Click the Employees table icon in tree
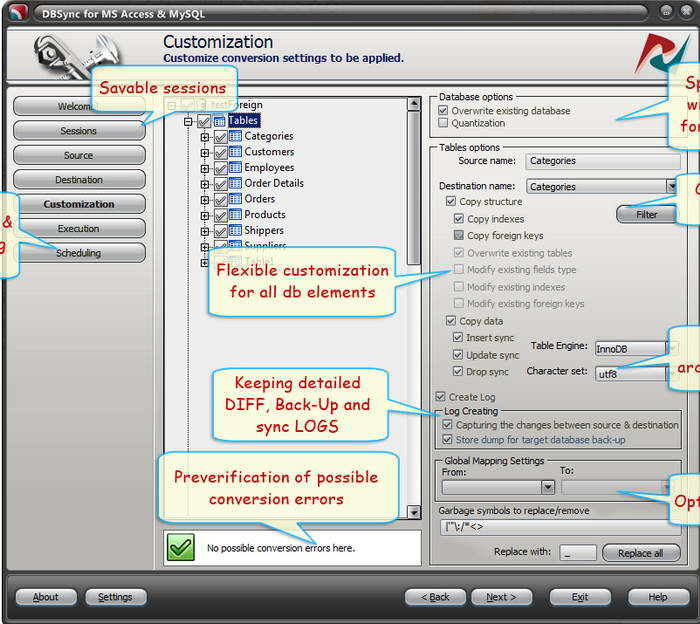Screen dimensions: 700x624 (235, 167)
